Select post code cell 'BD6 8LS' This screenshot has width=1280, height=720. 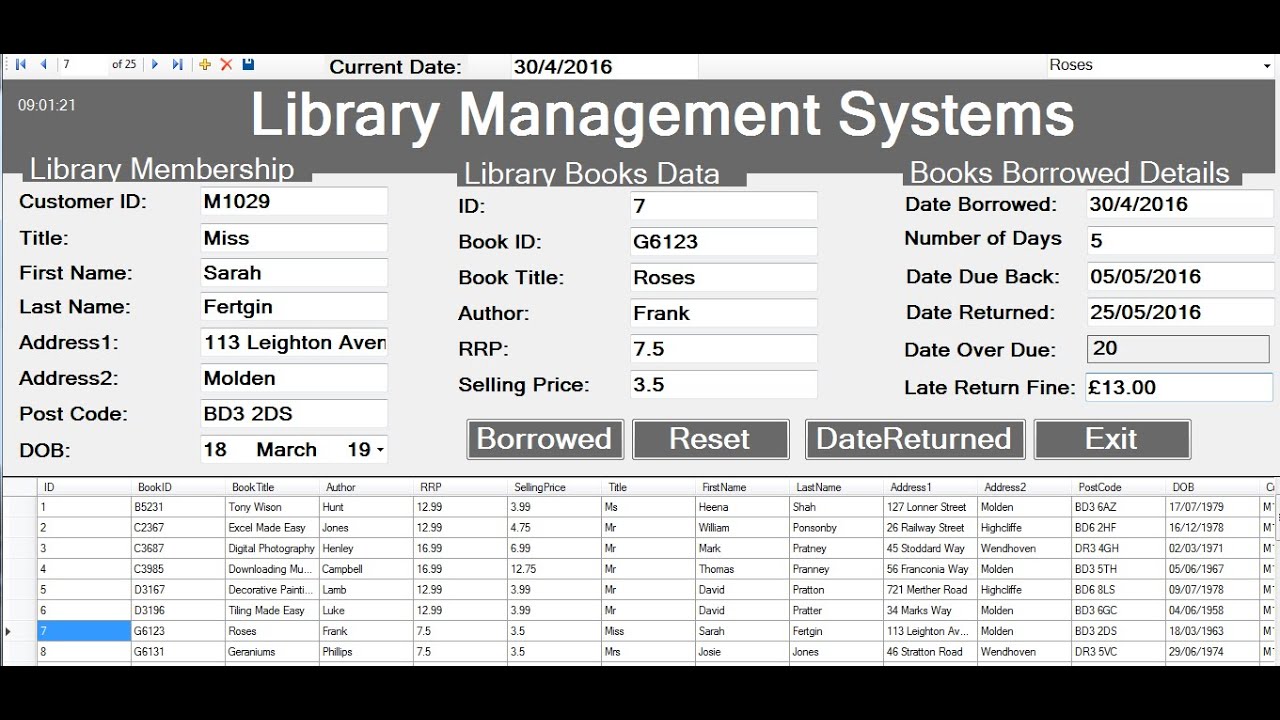(x=1118, y=589)
